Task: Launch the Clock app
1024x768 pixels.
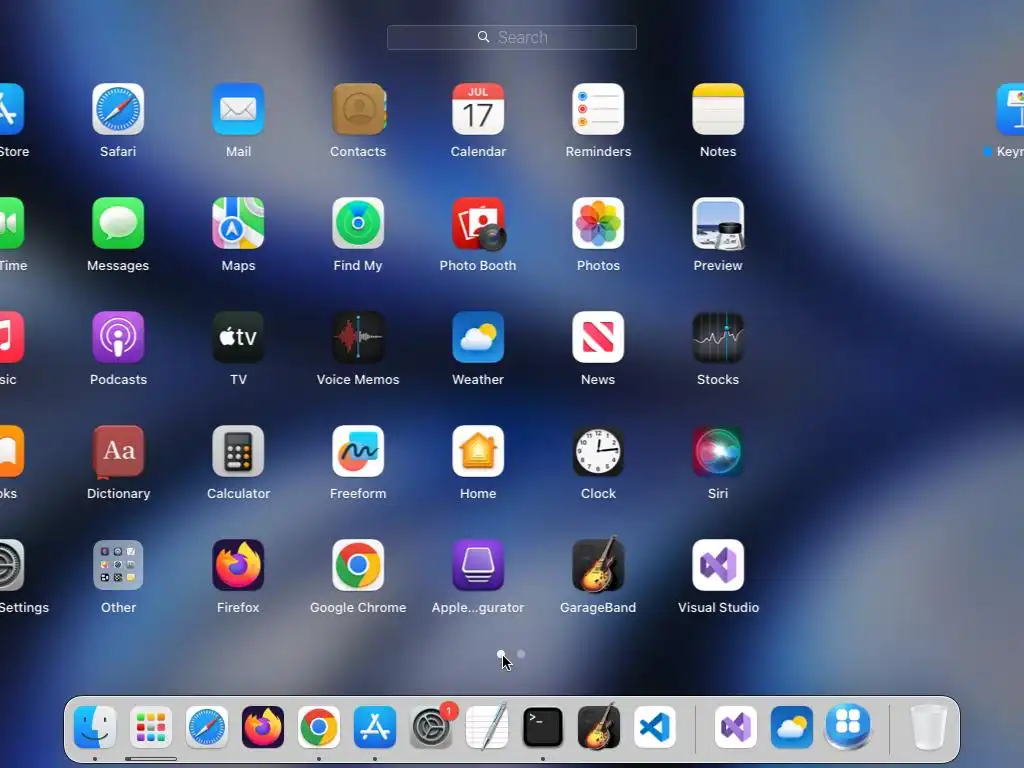Action: pos(598,451)
